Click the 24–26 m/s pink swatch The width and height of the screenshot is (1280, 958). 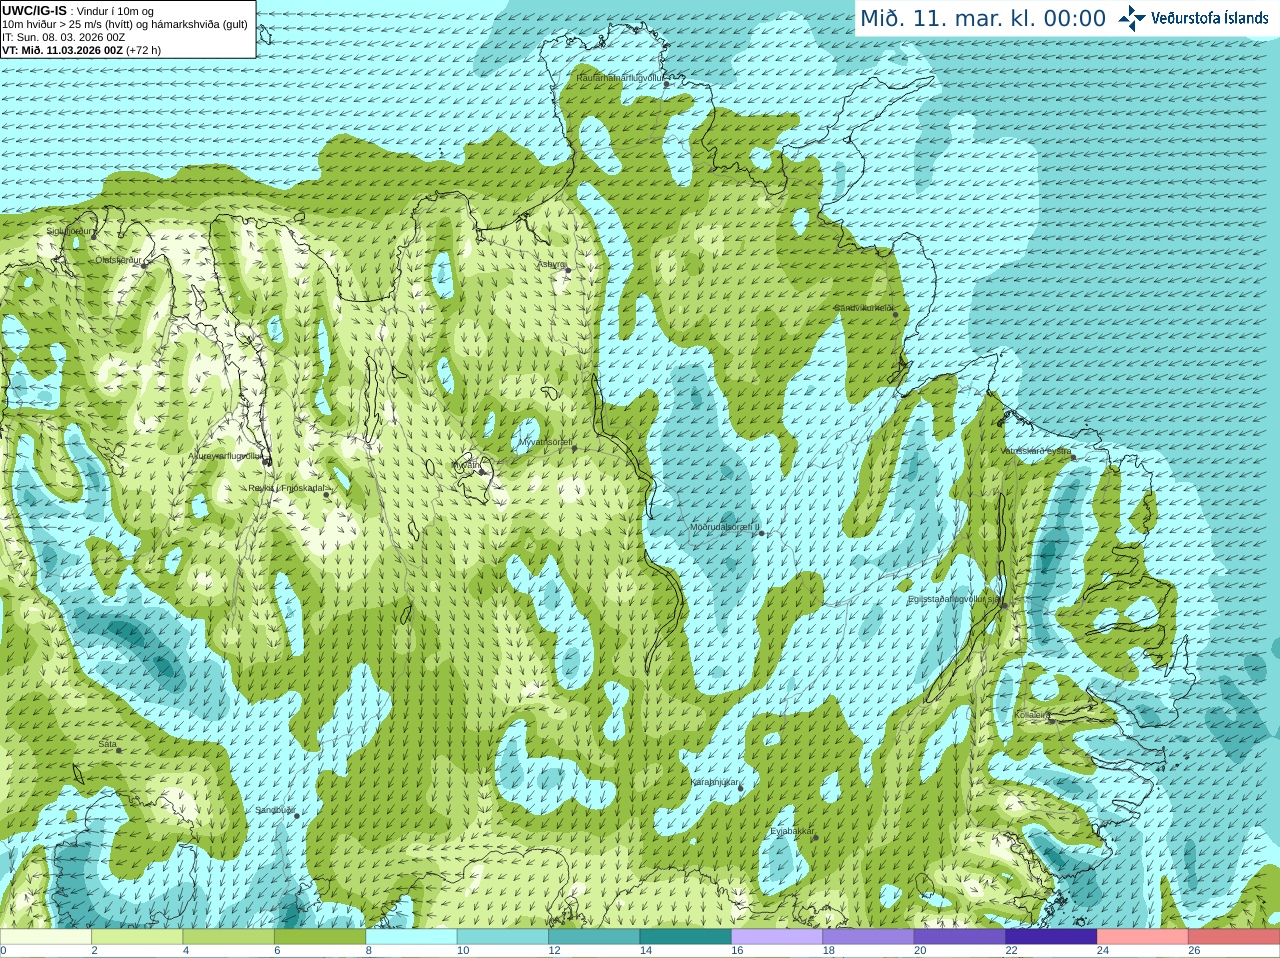coord(1143,937)
